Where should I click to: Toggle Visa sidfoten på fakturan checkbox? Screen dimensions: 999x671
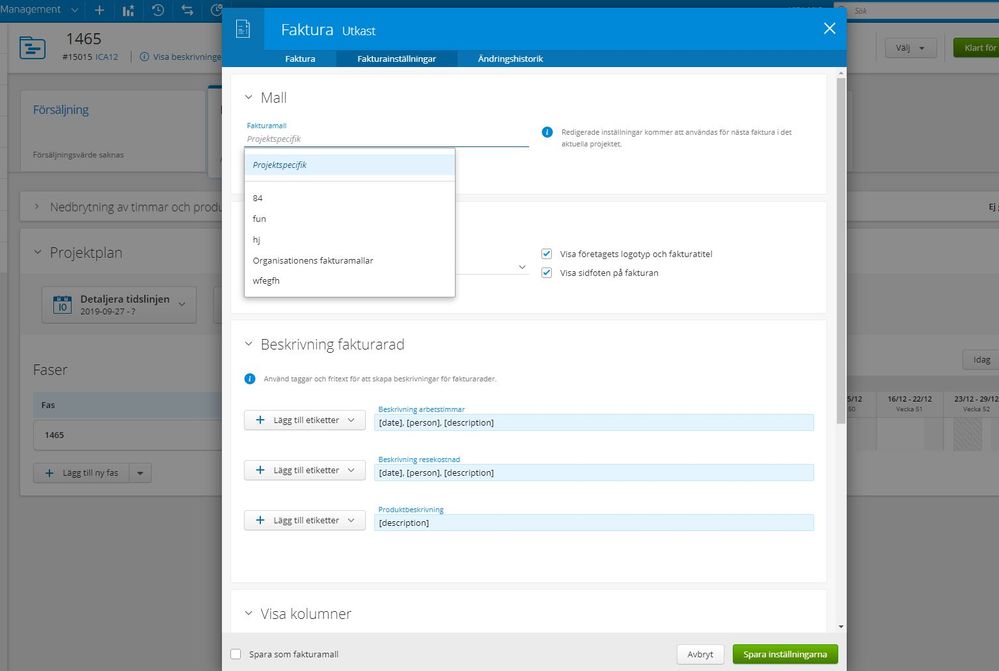(546, 273)
